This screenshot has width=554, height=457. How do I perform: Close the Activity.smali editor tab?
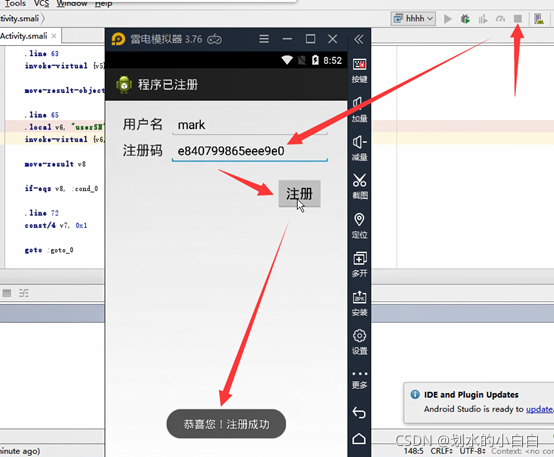coord(54,36)
